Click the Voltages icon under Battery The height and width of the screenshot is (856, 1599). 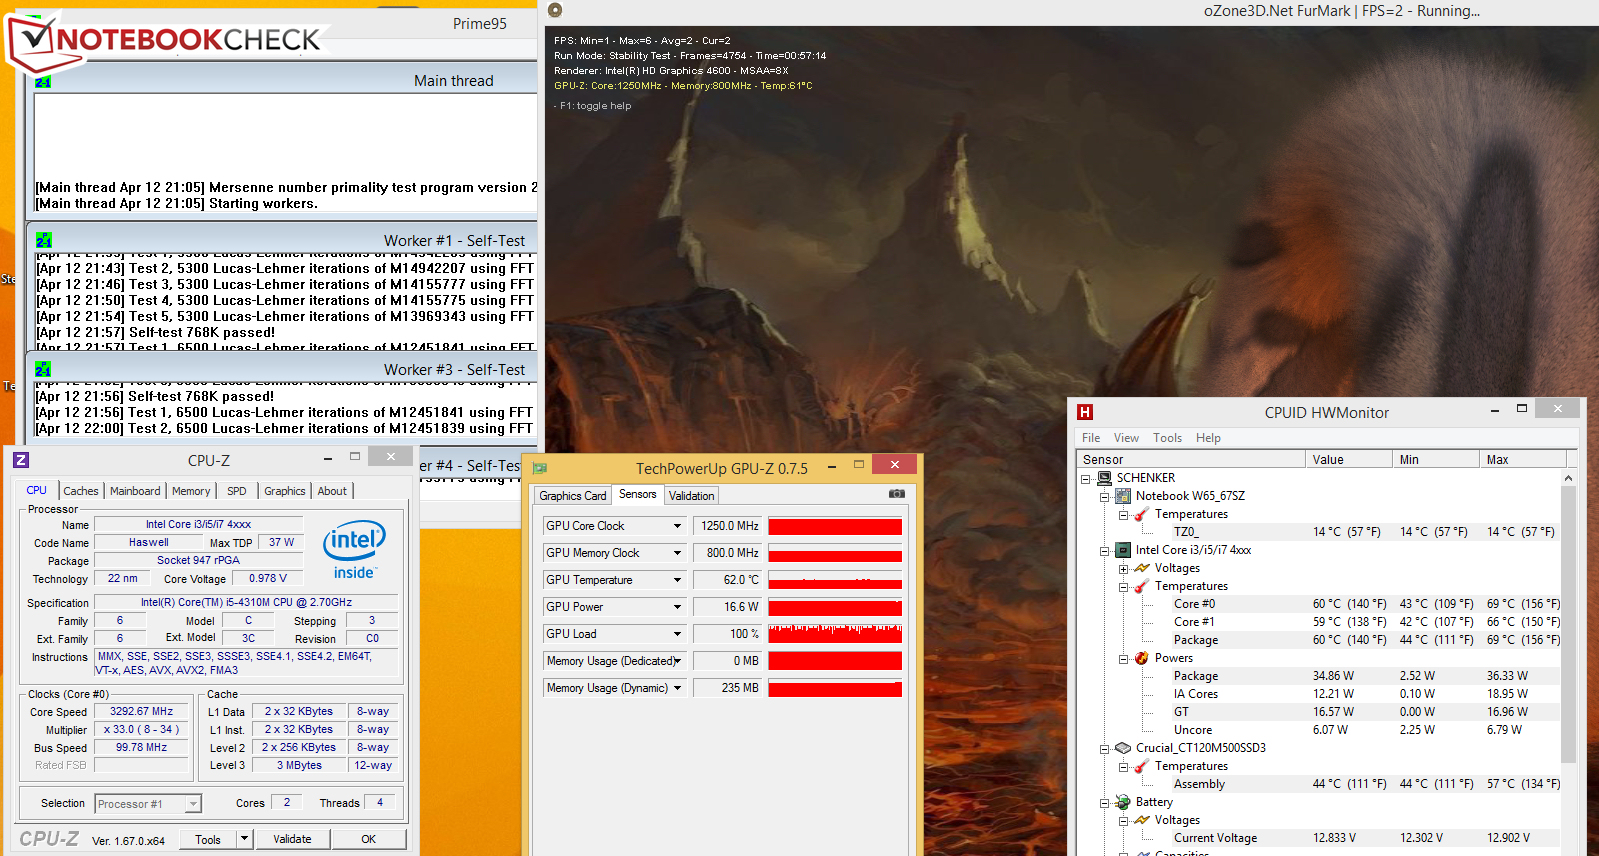[x=1142, y=820]
